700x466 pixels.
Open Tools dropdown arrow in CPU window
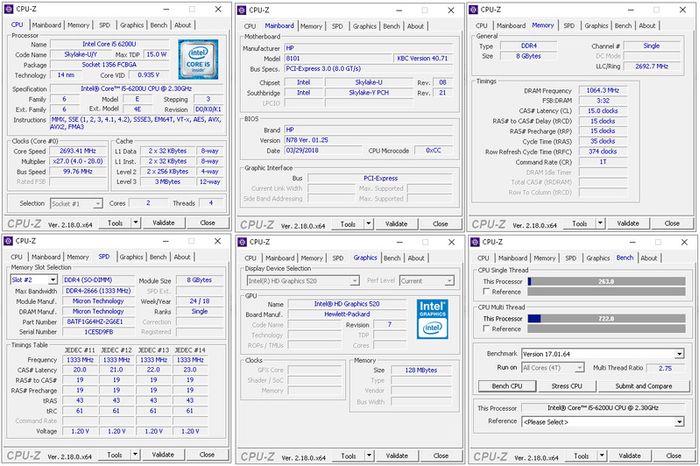135,222
